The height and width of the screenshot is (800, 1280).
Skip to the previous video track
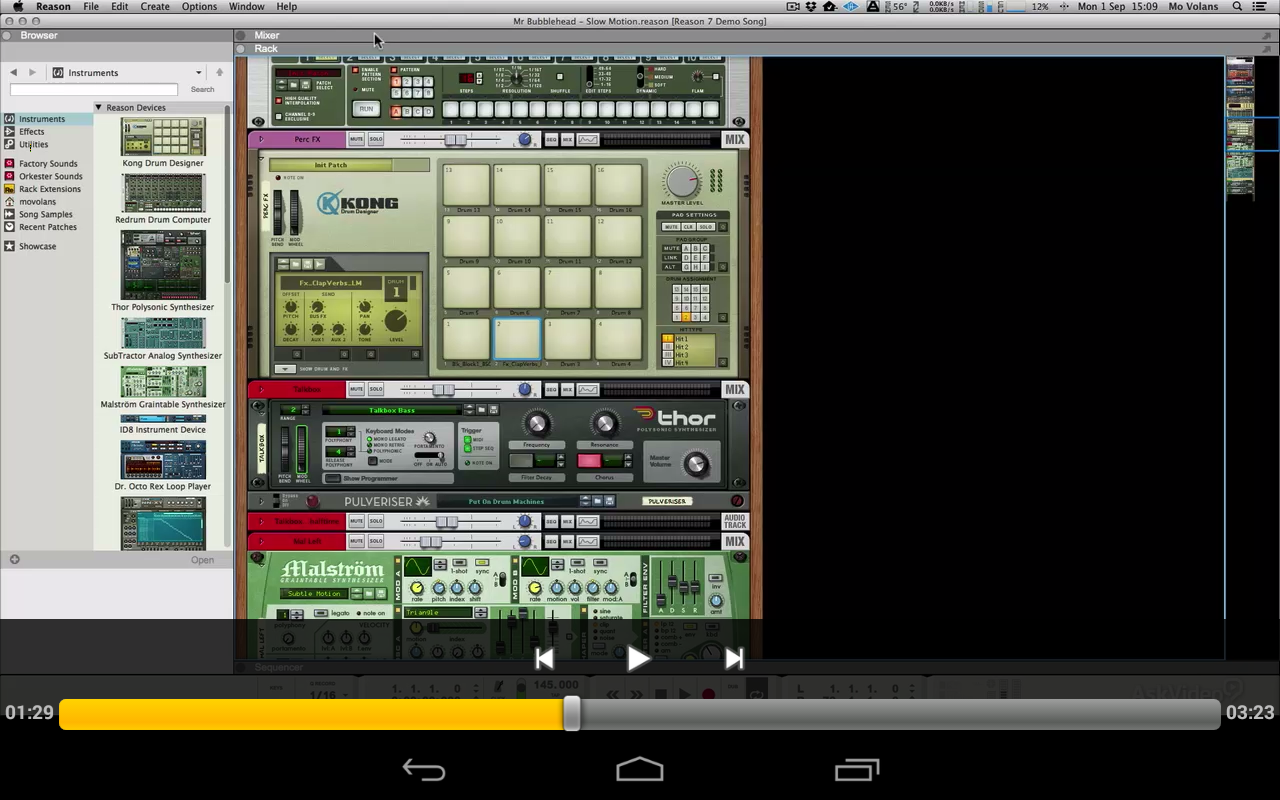click(x=544, y=658)
